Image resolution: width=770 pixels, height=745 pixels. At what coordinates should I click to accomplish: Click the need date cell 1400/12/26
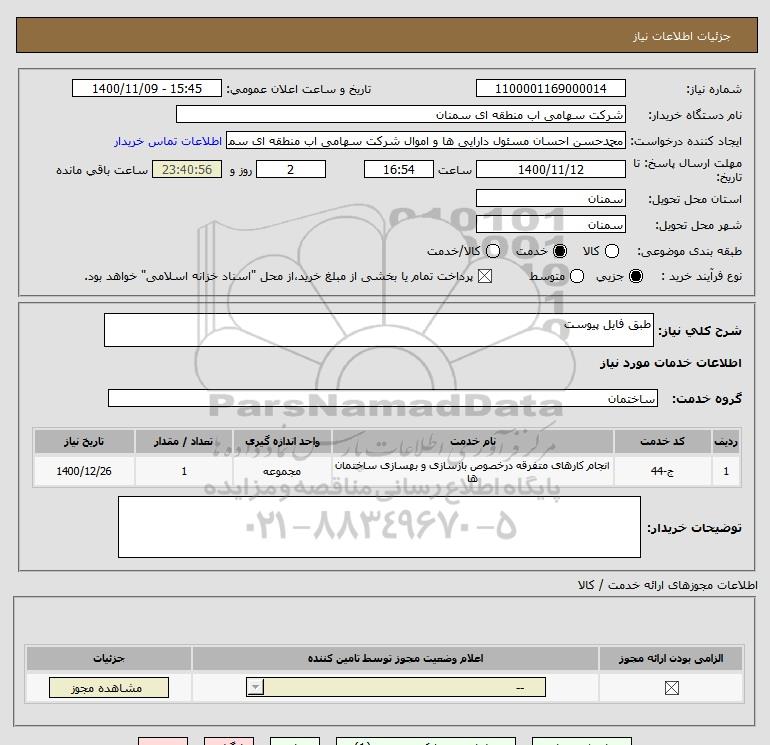tap(84, 471)
